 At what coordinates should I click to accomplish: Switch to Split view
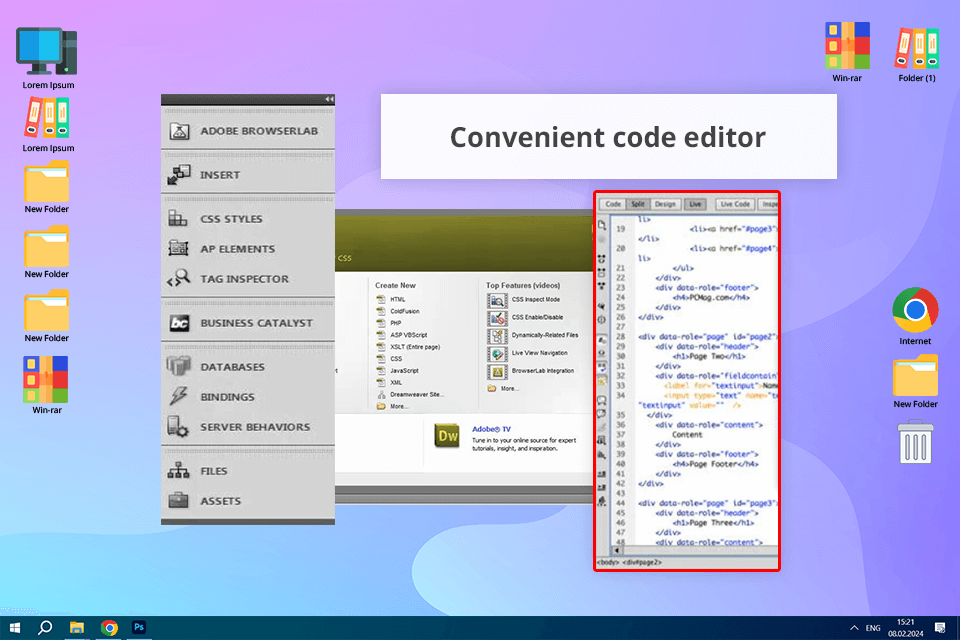point(637,204)
